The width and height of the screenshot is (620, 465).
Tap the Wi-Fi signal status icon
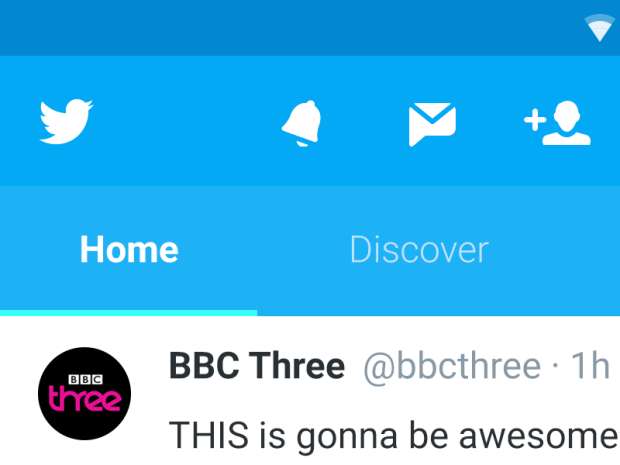[x=600, y=28]
